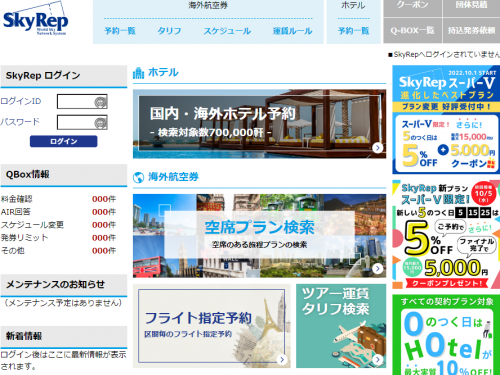Open the 運賃ルール menu item
The image size is (500, 375).
click(x=292, y=31)
